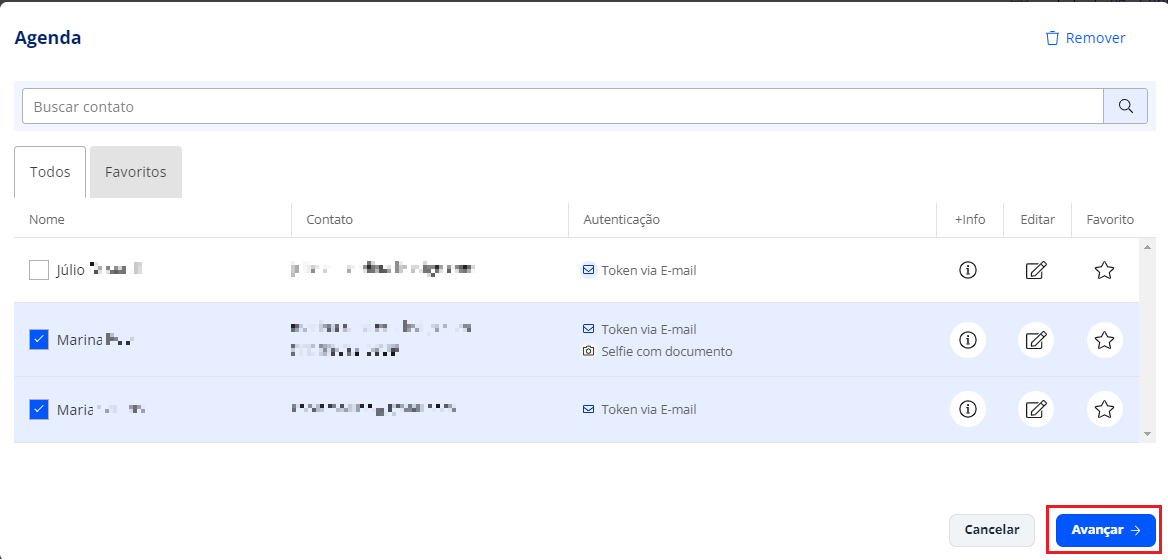Viewport: 1168px width, 560px height.
Task: Edit the Júlio contact
Action: click(1036, 270)
